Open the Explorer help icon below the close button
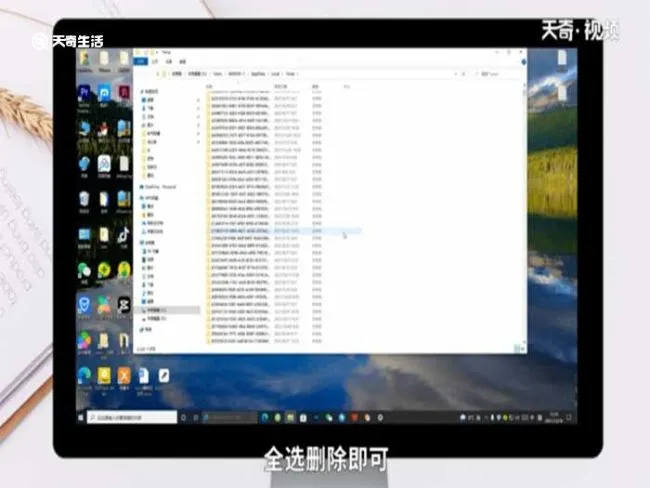This screenshot has width=650, height=488. (x=523, y=62)
